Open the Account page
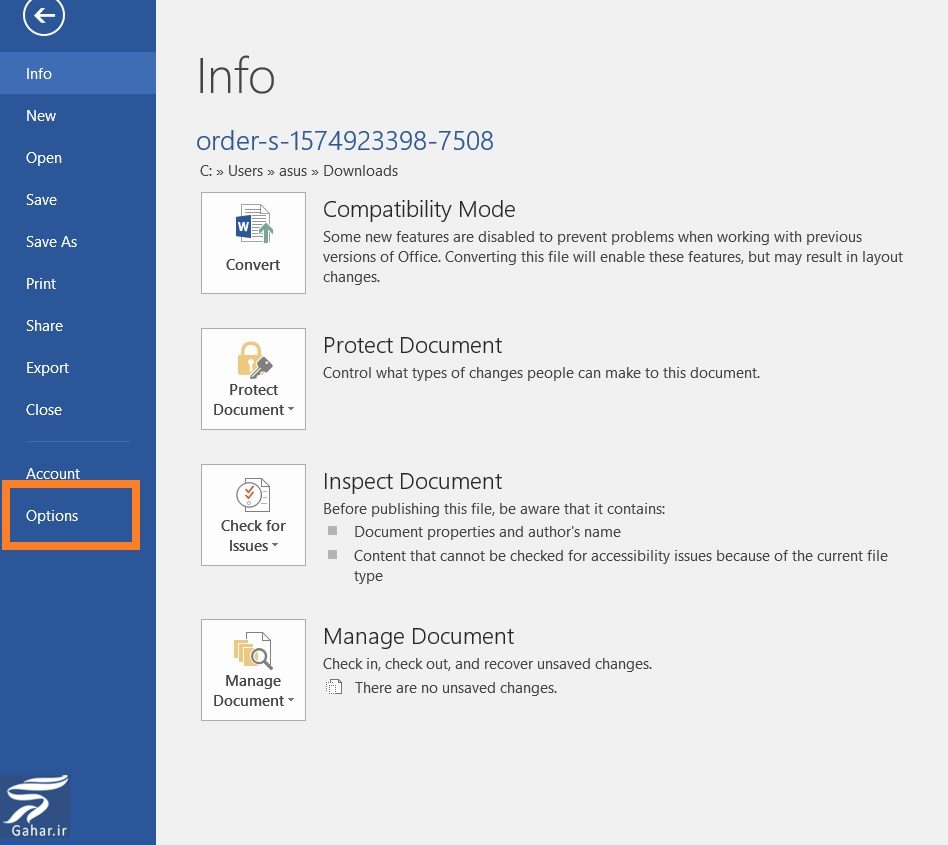This screenshot has width=948, height=845. coord(78,473)
